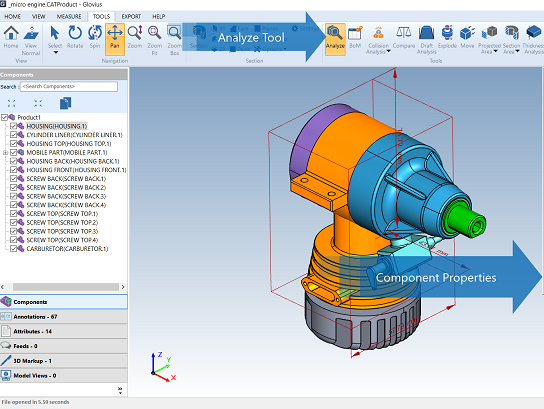This screenshot has height=409, width=544.
Task: Expand the MOBILE PART tree node
Action: pyautogui.click(x=5, y=153)
